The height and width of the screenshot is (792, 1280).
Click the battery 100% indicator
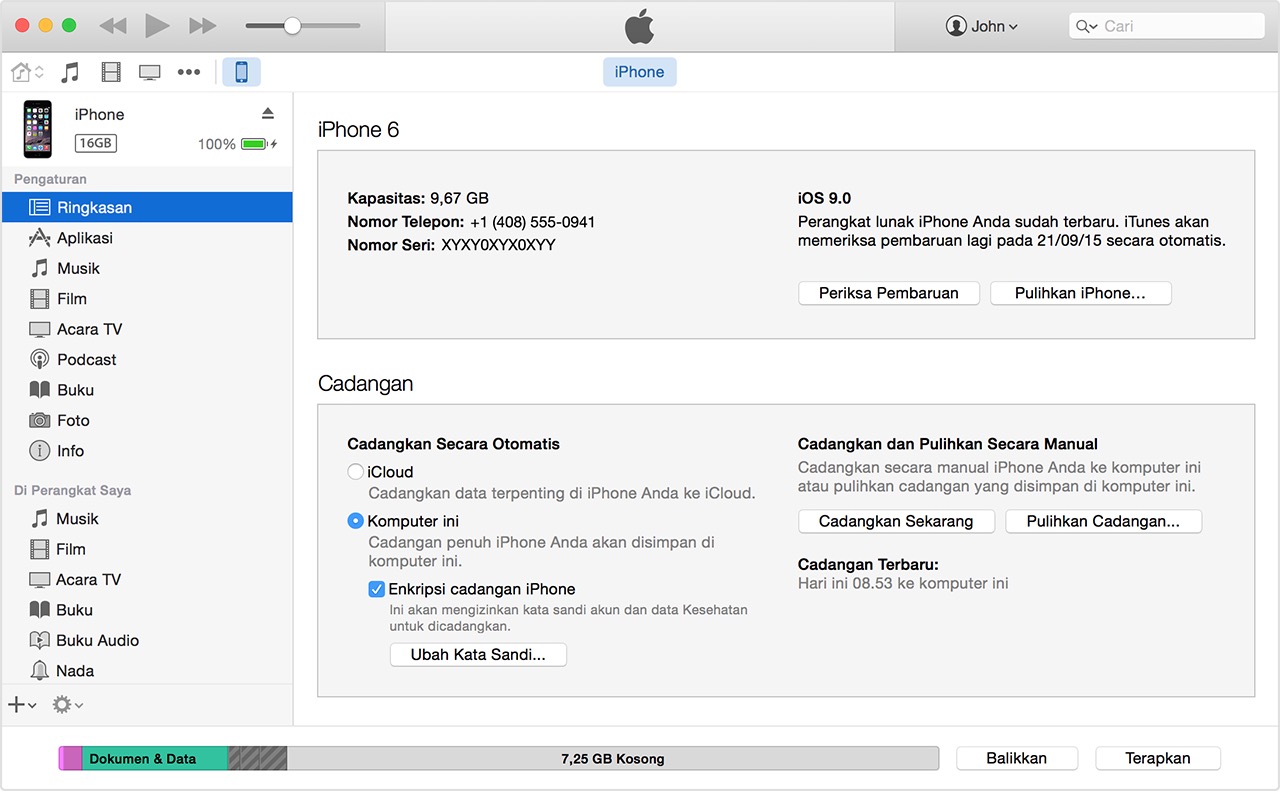(237, 144)
